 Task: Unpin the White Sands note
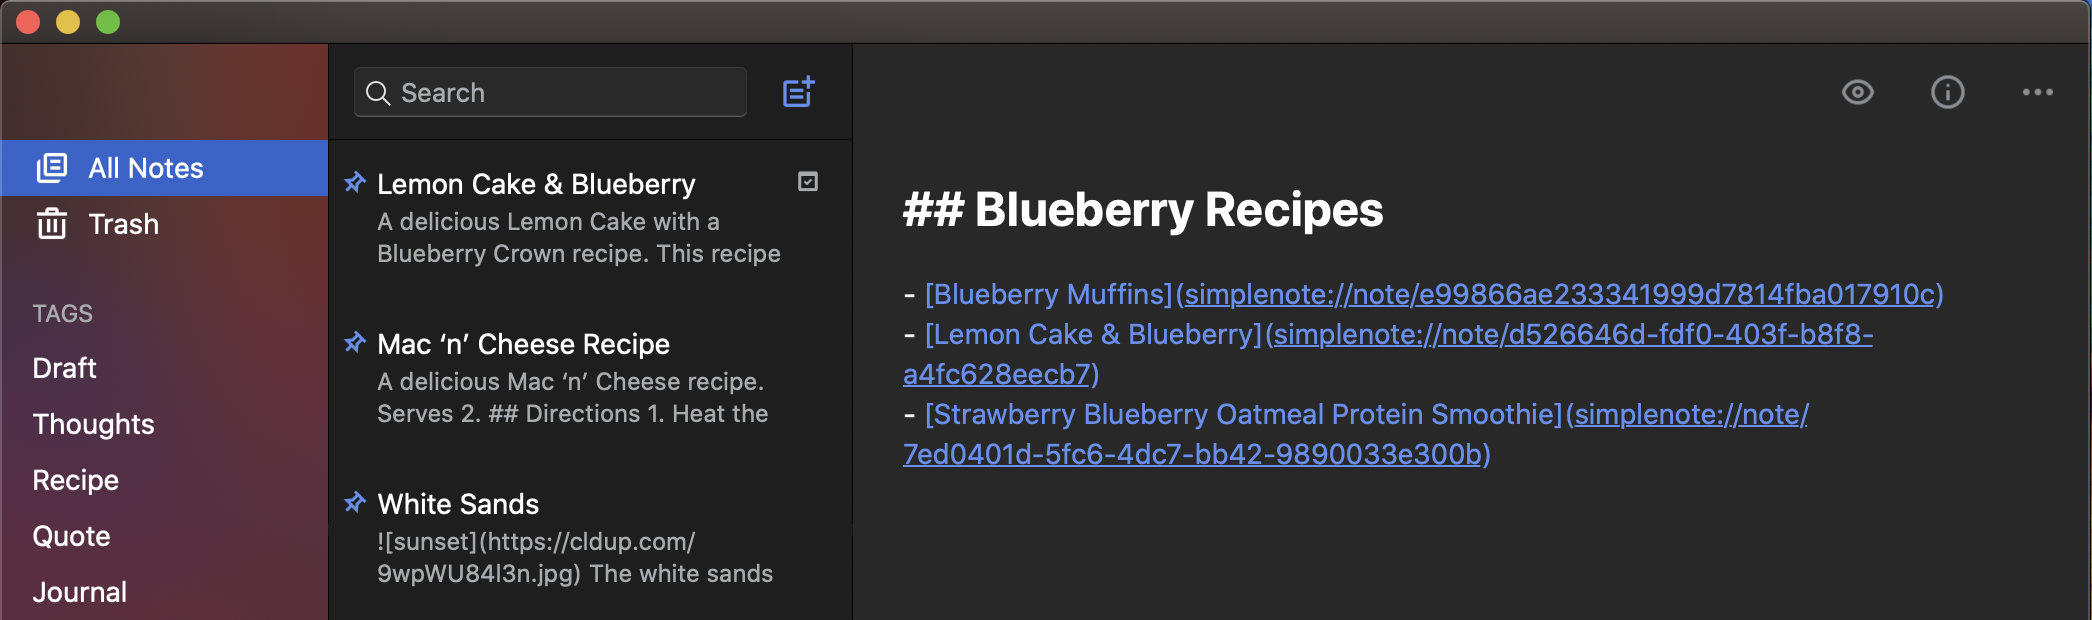pyautogui.click(x=355, y=503)
